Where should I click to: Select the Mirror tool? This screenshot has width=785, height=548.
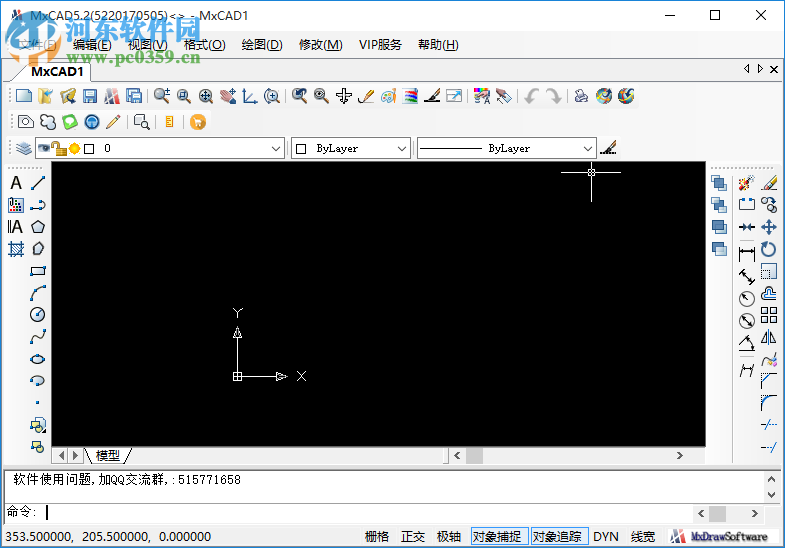[768, 337]
